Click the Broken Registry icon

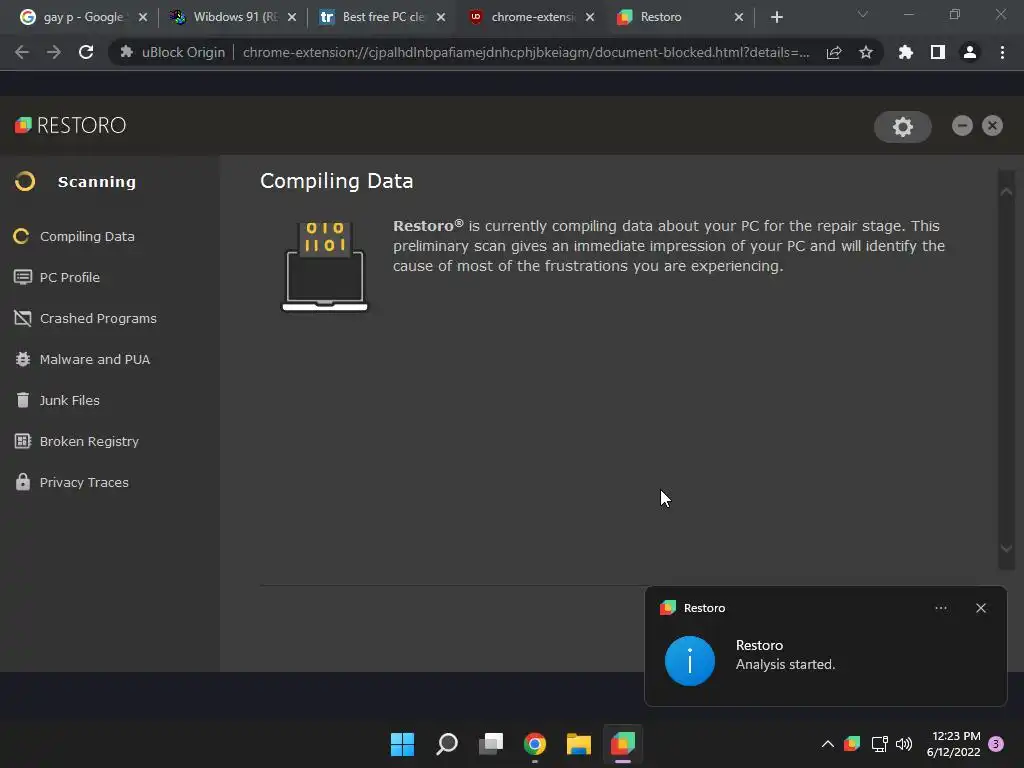click(x=22, y=441)
